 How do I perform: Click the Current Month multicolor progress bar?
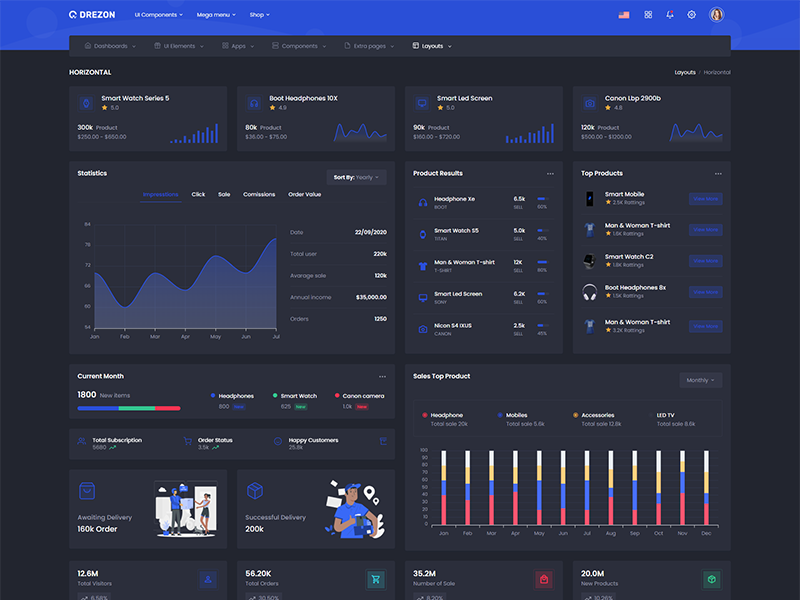point(128,408)
